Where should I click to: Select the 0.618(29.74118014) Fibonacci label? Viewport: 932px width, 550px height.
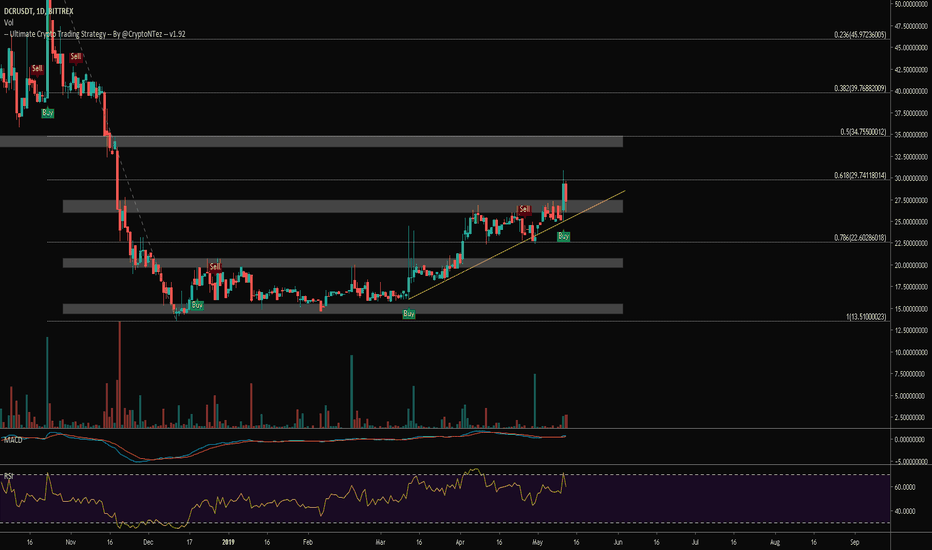click(x=860, y=175)
